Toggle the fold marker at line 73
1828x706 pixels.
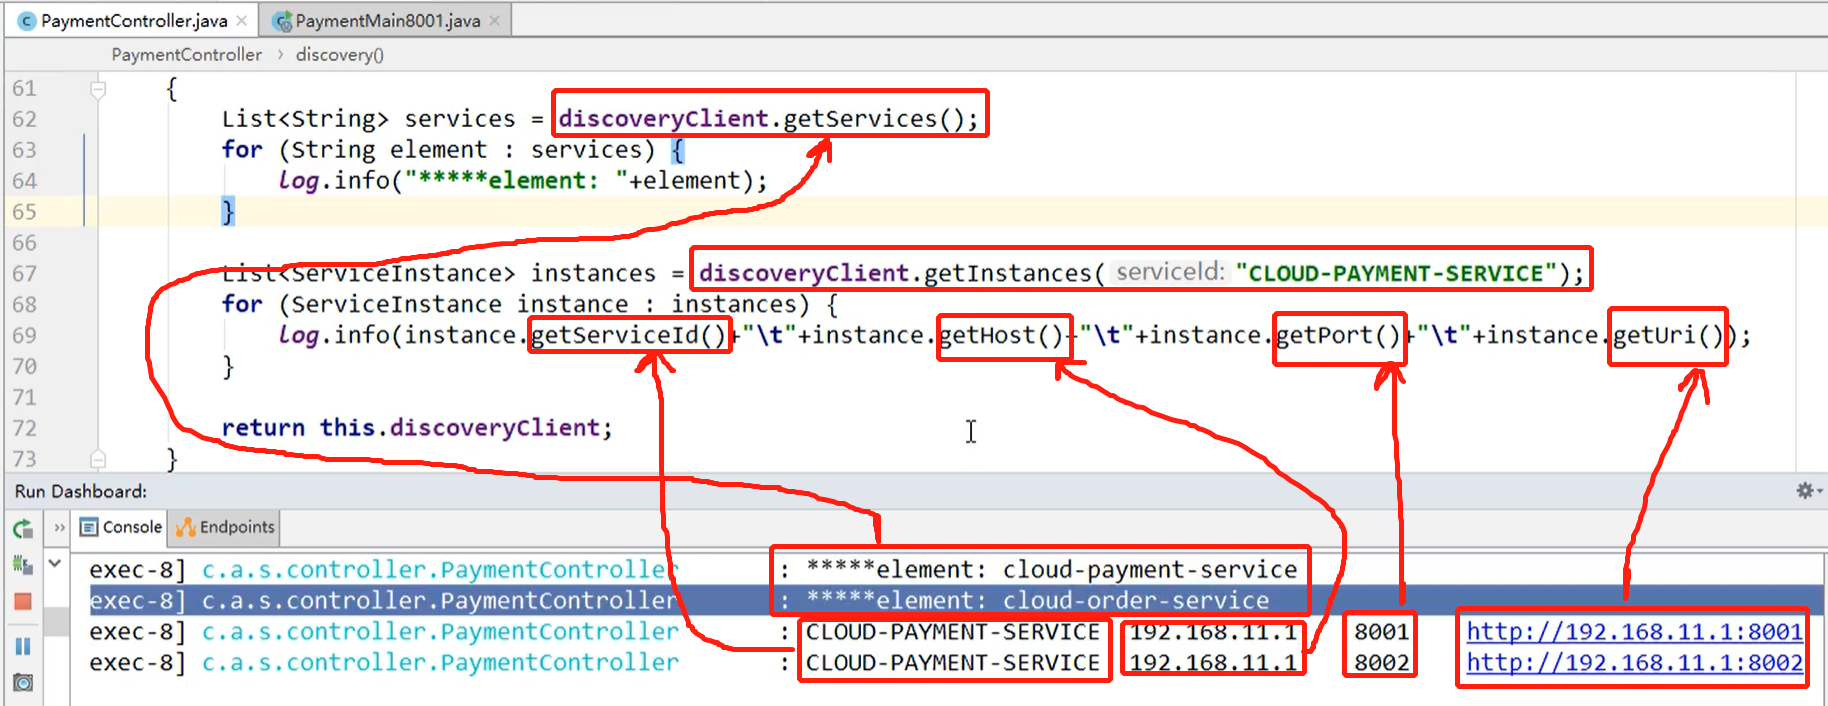click(98, 459)
